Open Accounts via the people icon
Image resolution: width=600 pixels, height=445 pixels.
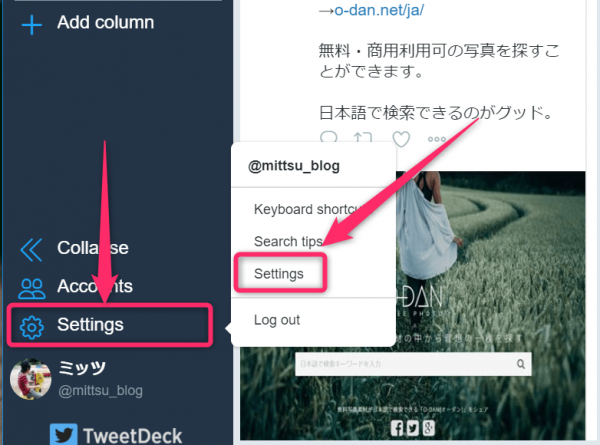(31, 288)
